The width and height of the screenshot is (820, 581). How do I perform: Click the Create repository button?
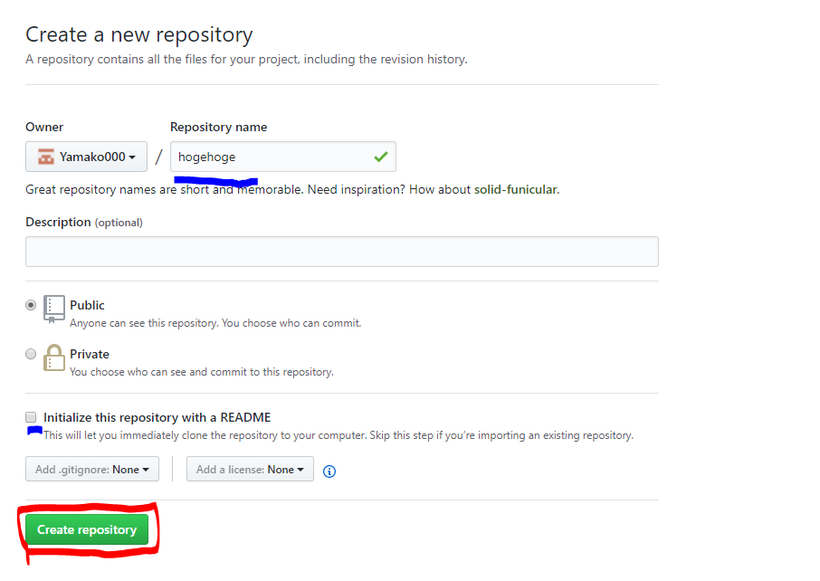(87, 530)
